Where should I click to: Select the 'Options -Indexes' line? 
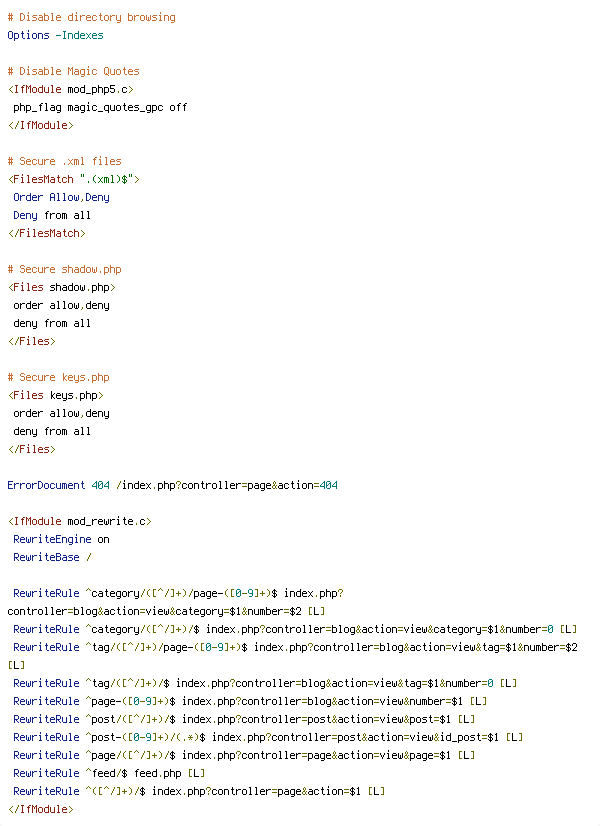tap(55, 35)
